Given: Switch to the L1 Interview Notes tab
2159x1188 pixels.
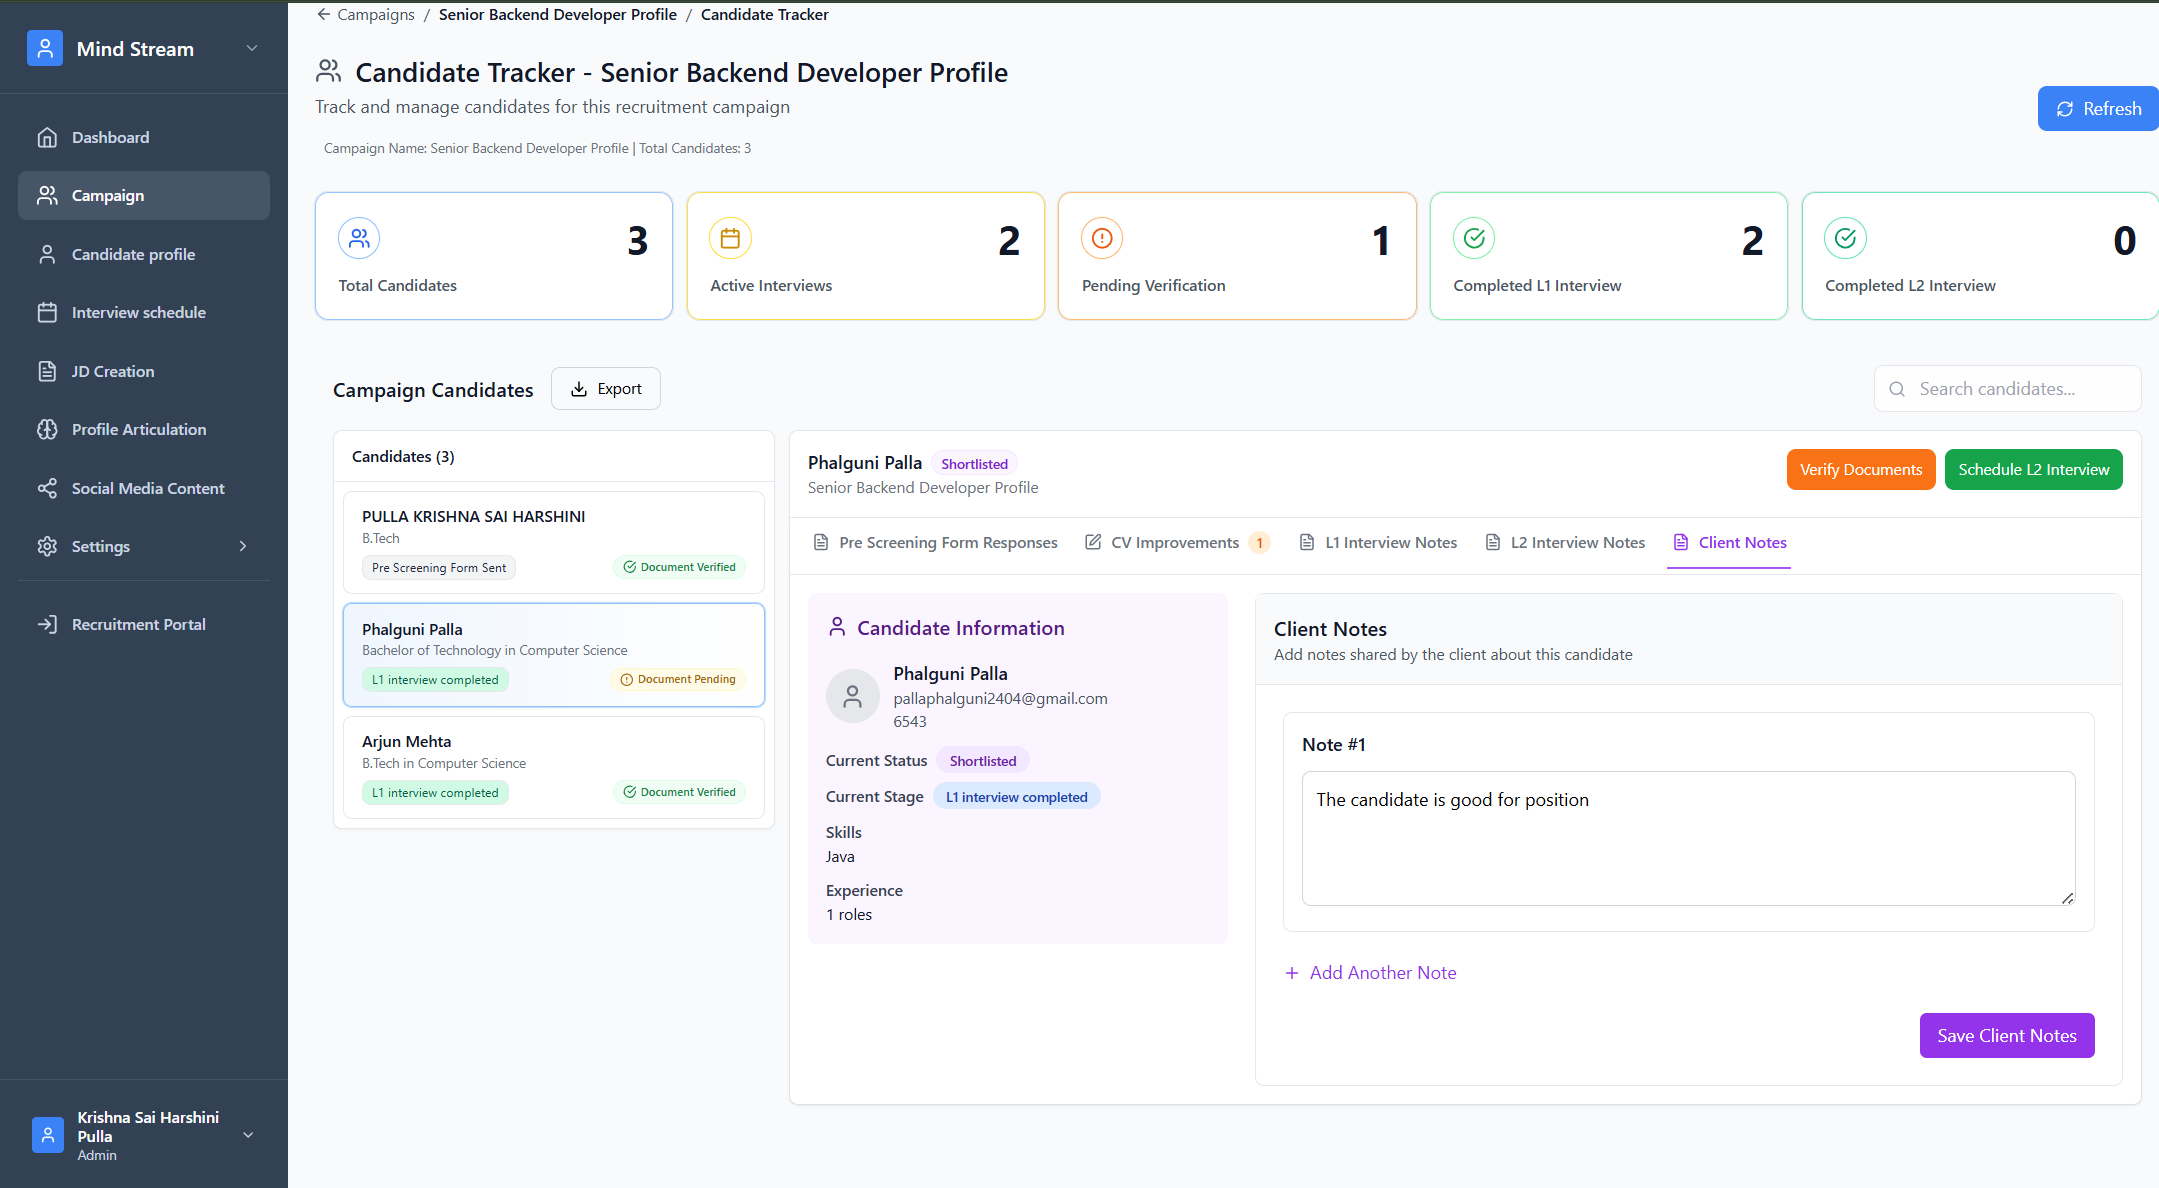Looking at the screenshot, I should [1378, 543].
